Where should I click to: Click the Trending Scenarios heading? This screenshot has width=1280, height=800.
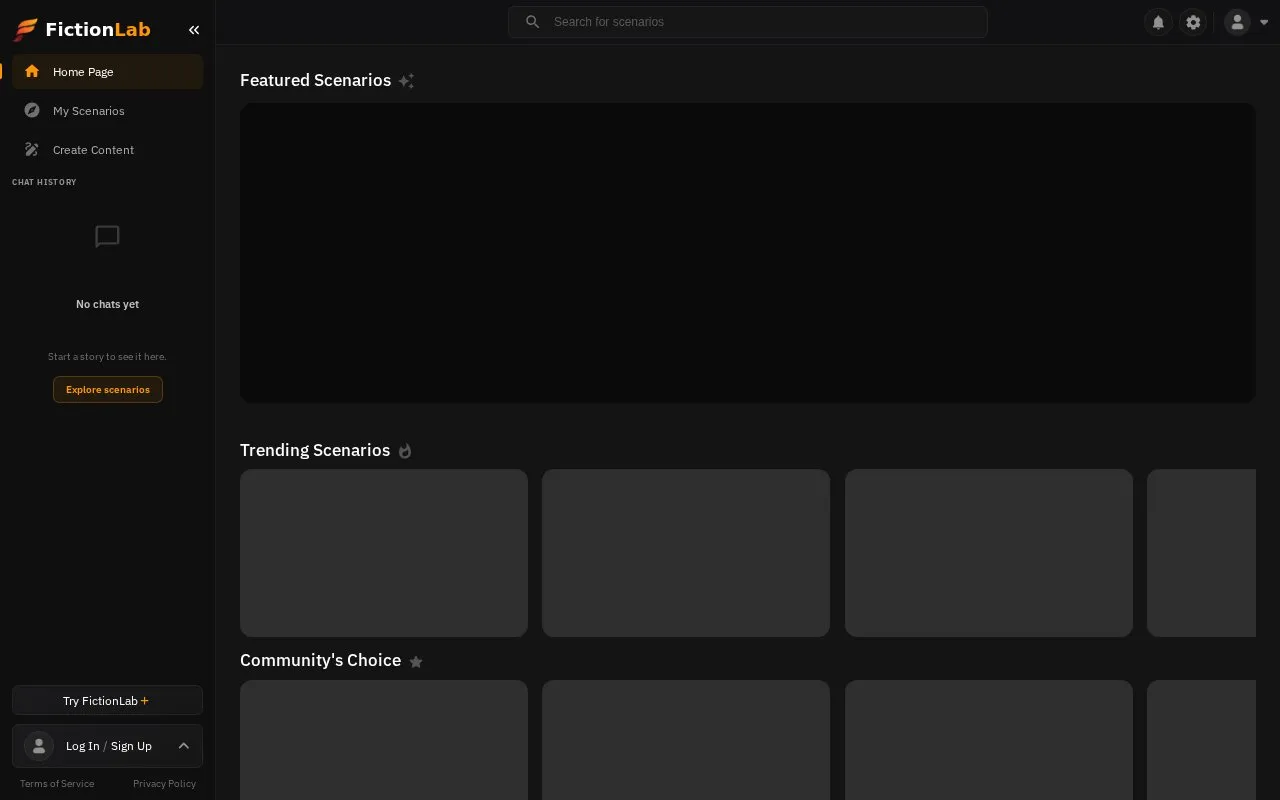[x=315, y=450]
